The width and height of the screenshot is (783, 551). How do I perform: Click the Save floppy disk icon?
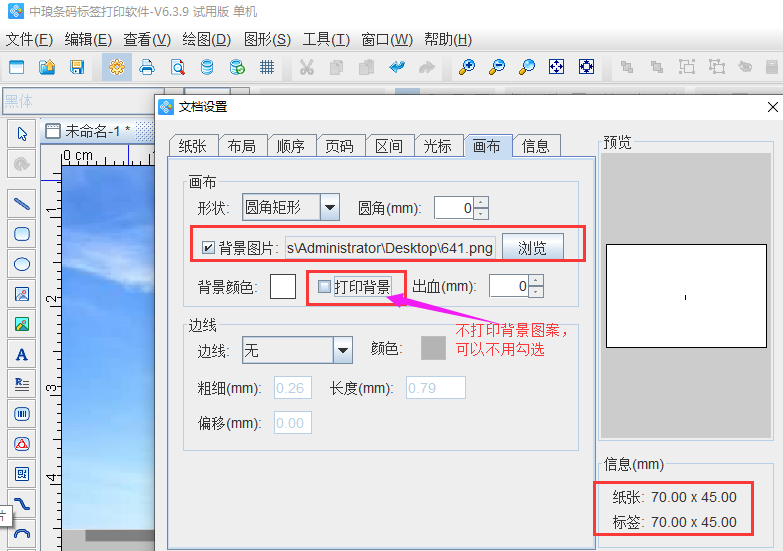click(77, 66)
